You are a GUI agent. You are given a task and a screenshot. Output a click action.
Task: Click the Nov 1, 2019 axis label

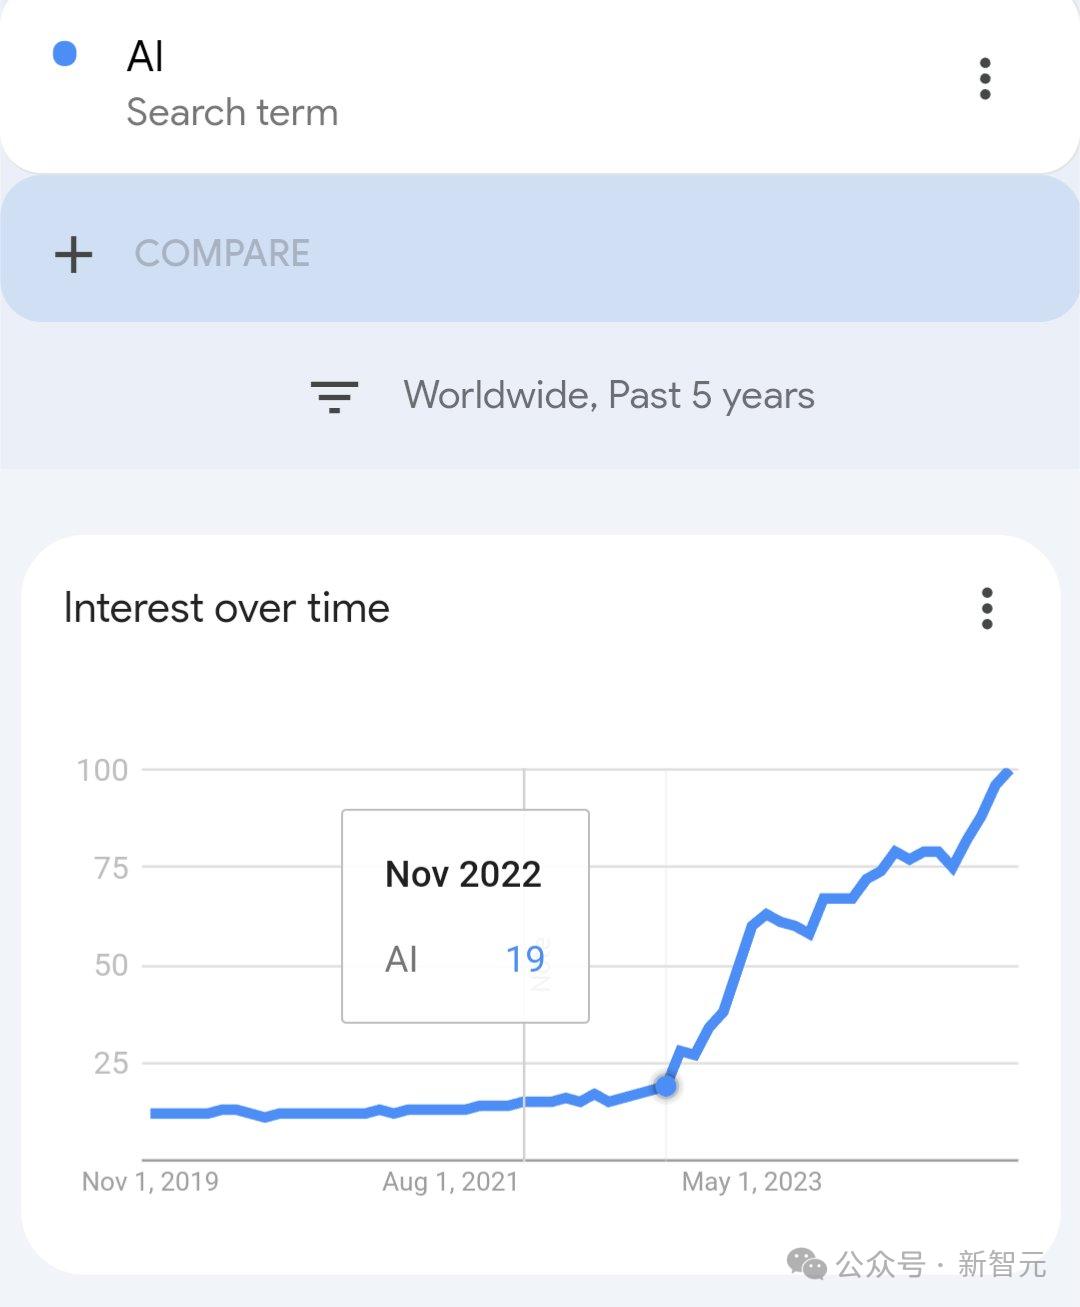pyautogui.click(x=150, y=1181)
